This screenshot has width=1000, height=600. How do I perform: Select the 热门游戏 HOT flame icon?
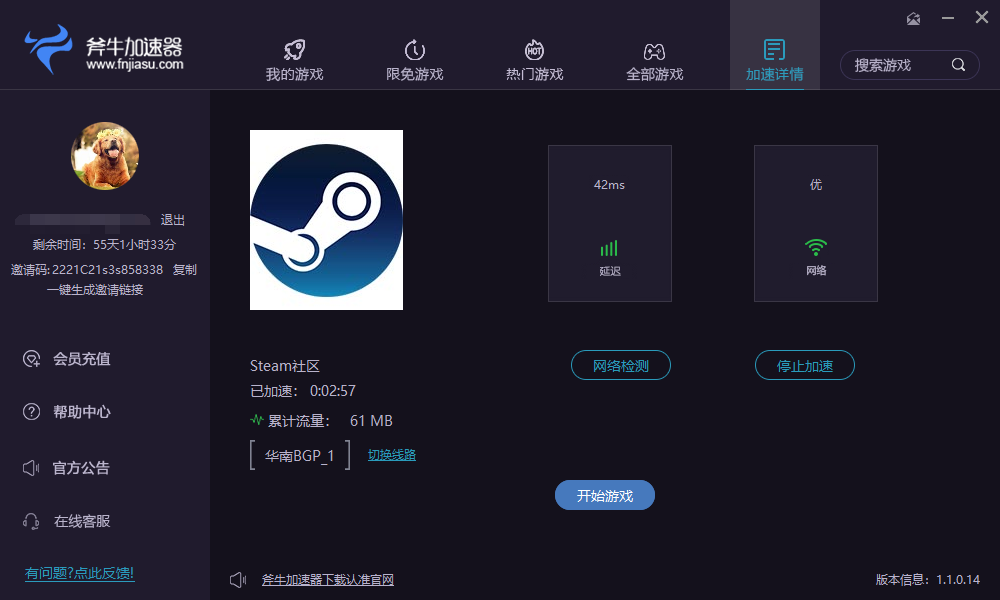(x=534, y=50)
